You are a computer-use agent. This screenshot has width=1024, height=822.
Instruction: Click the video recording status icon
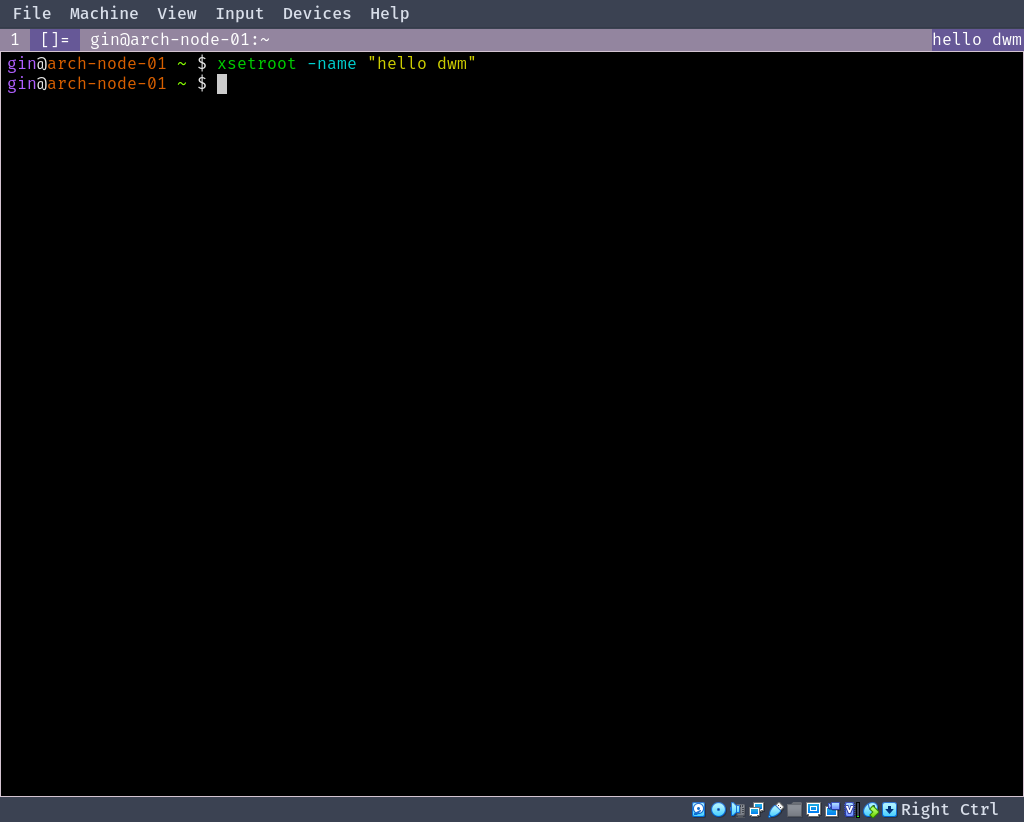[x=832, y=809]
